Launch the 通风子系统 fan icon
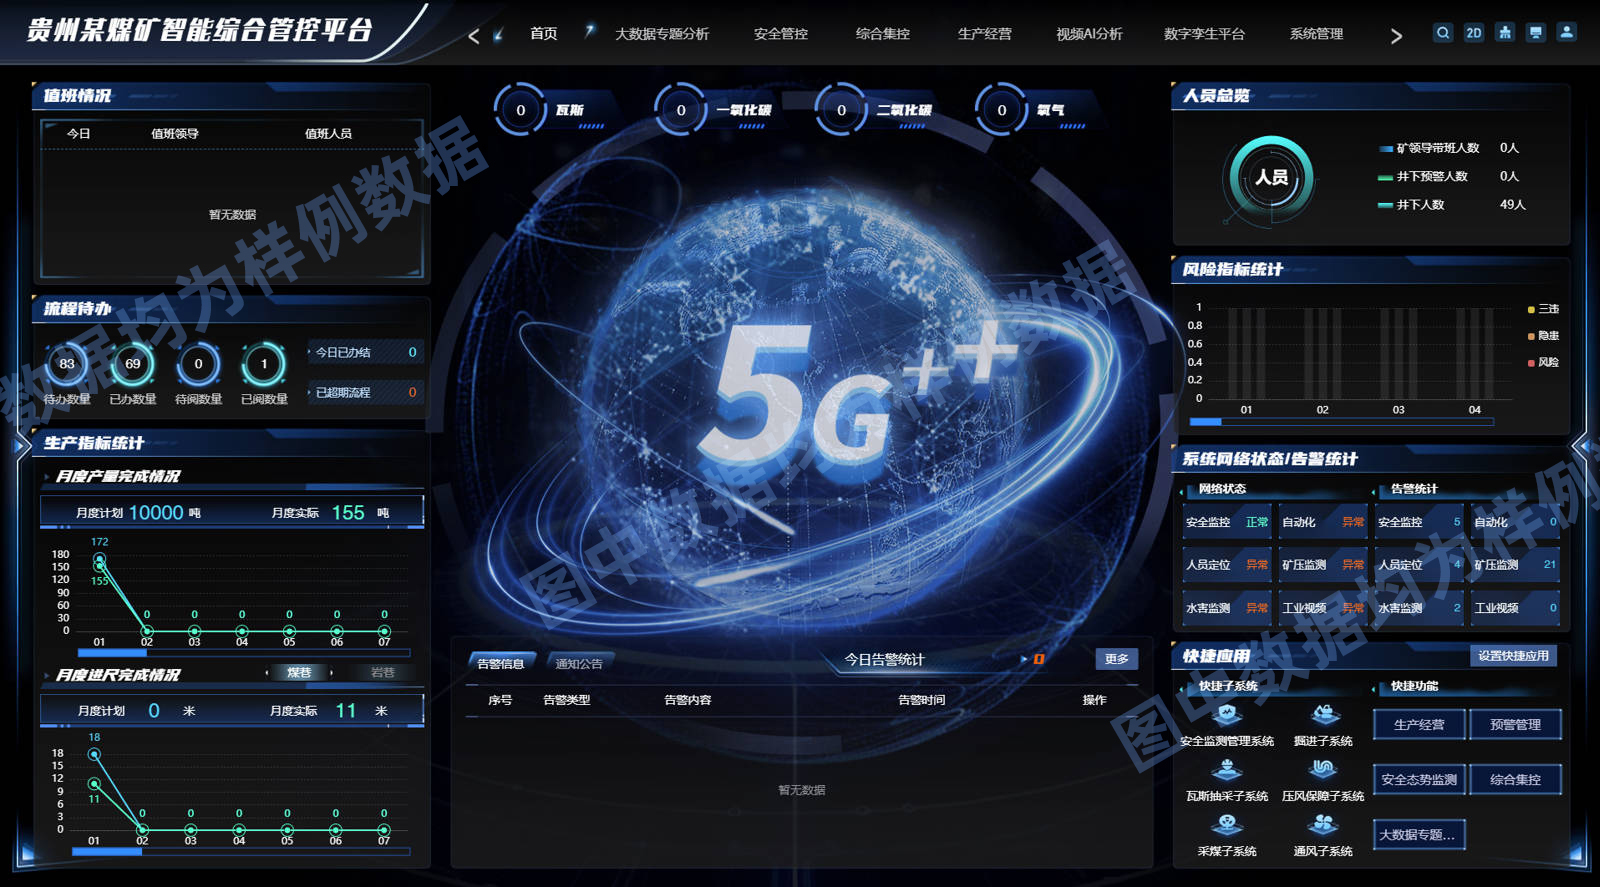The height and width of the screenshot is (887, 1600). pos(1323,825)
